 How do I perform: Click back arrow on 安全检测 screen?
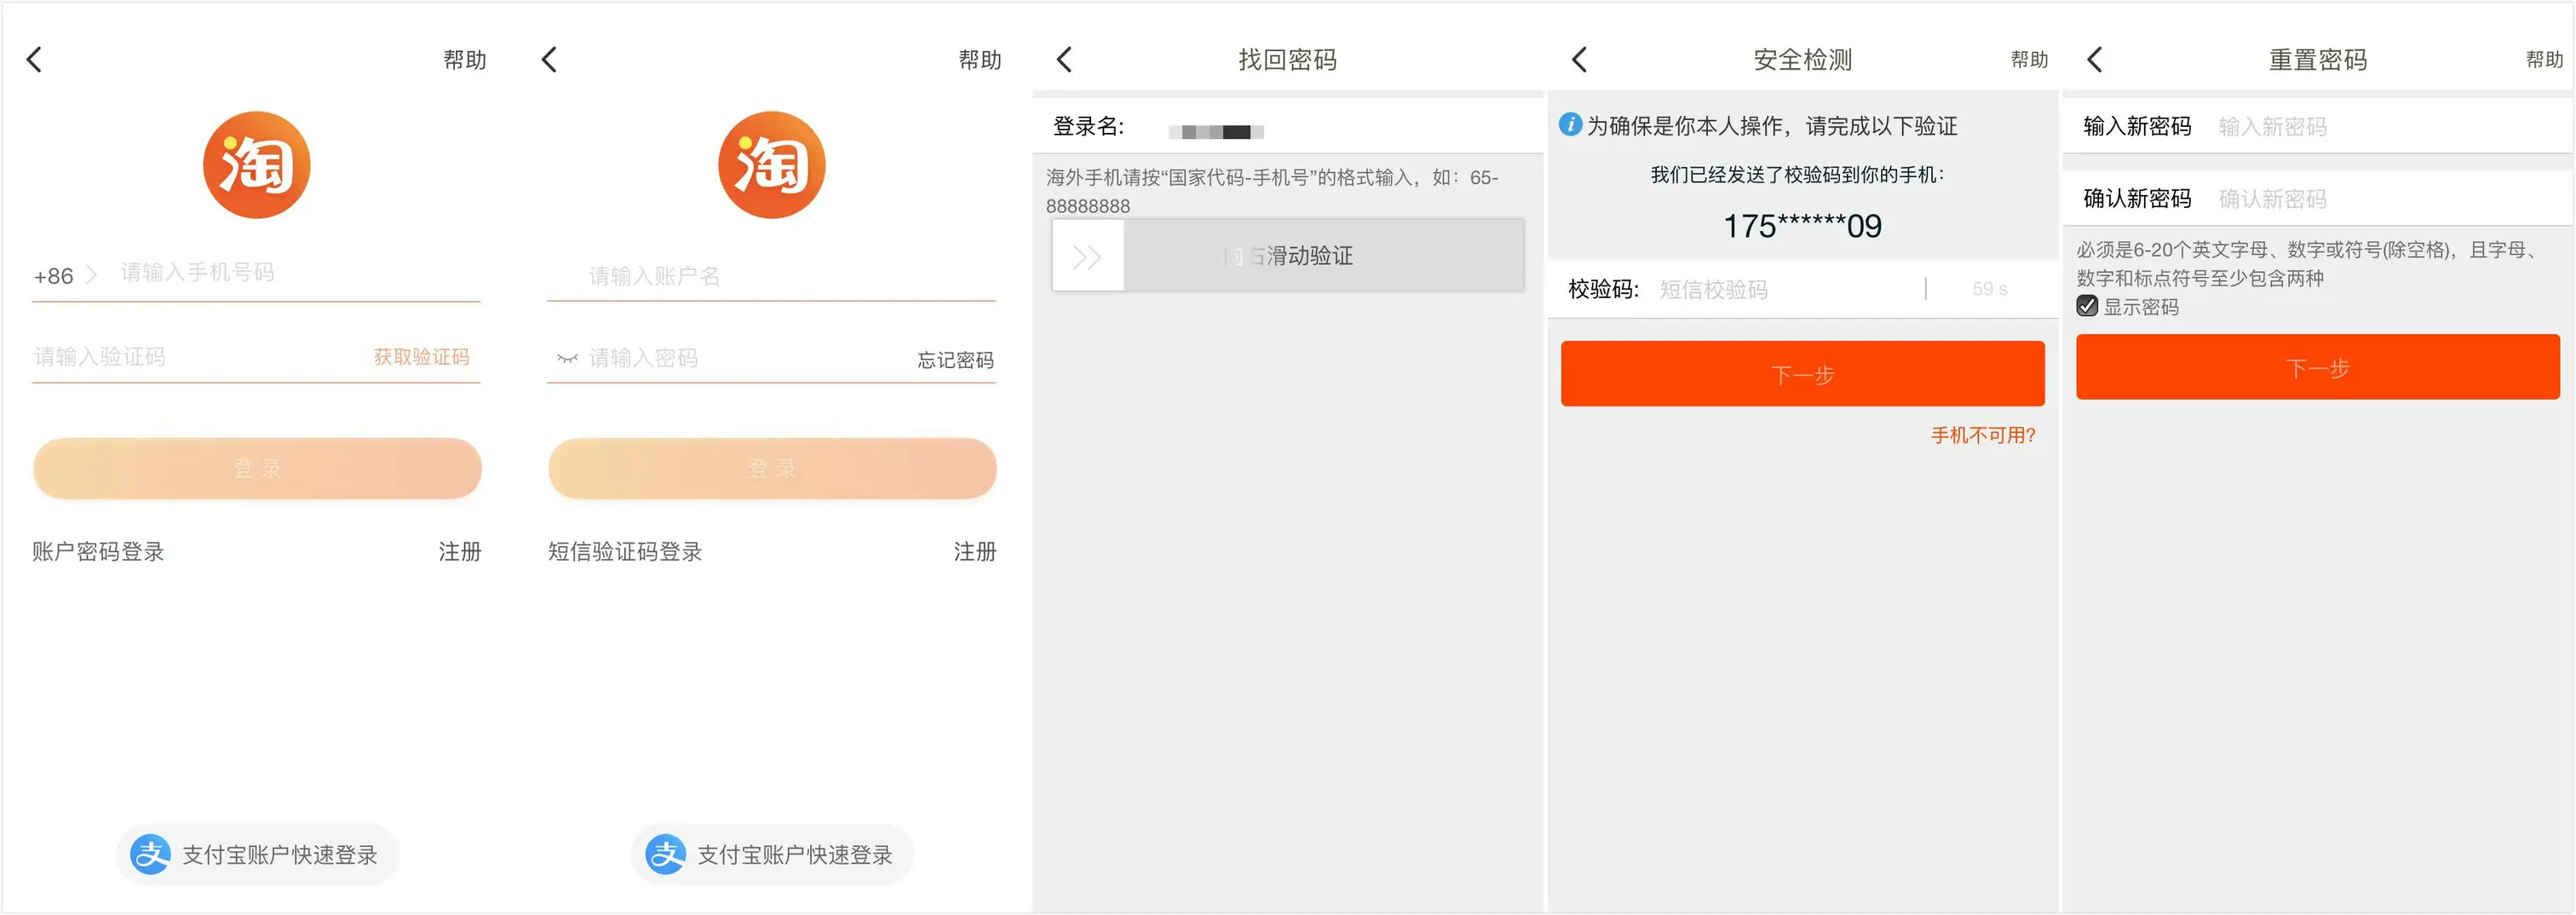(1579, 60)
